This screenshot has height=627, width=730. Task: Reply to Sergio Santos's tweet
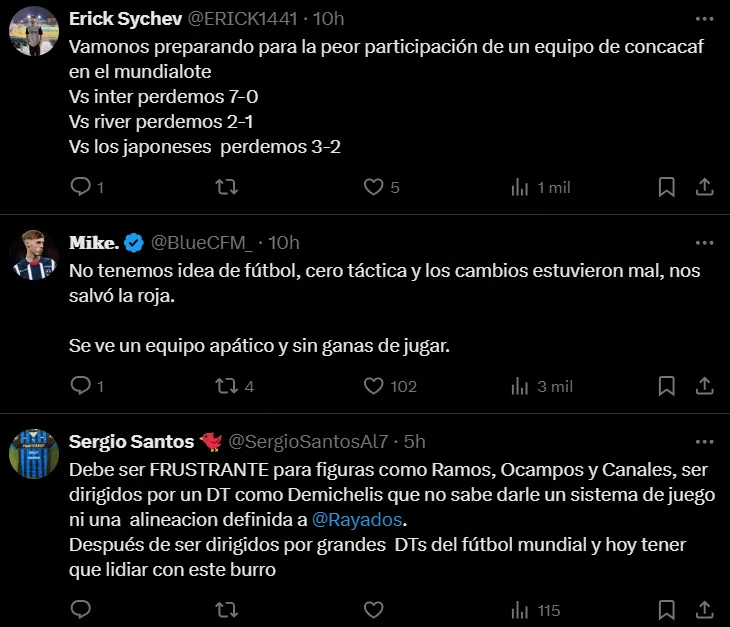pos(81,610)
